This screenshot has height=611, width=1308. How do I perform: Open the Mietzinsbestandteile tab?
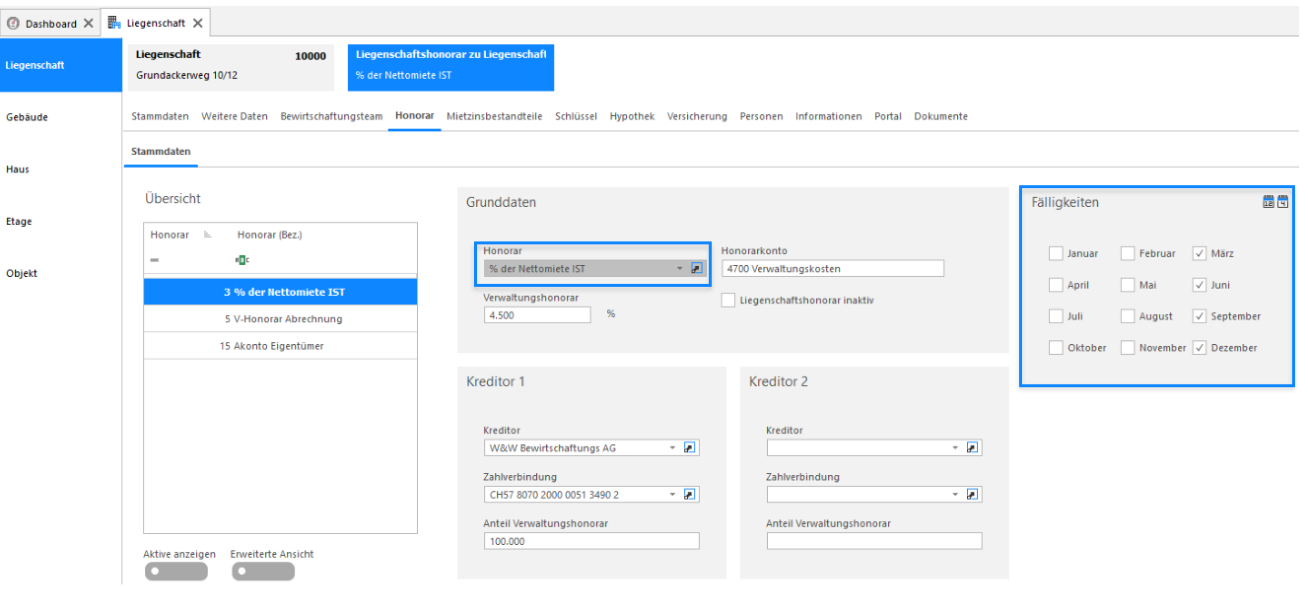[495, 116]
